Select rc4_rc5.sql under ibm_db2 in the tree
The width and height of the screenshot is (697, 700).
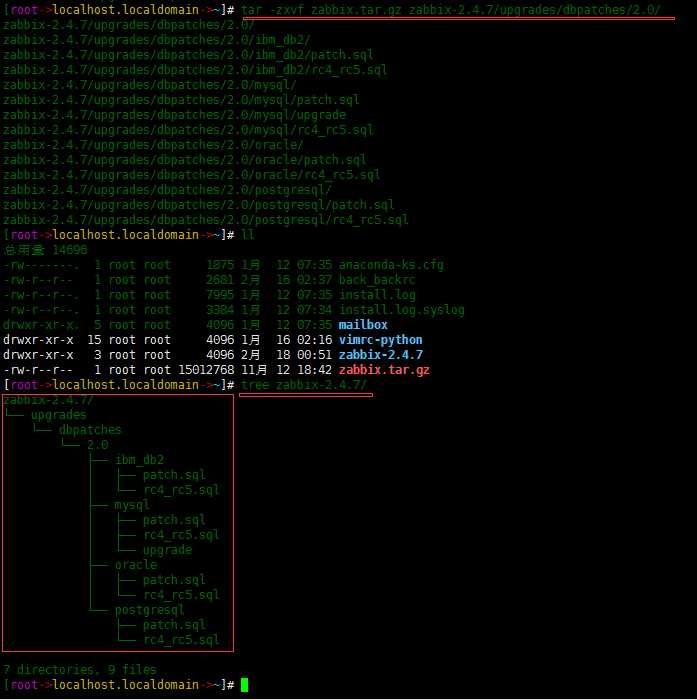click(181, 490)
